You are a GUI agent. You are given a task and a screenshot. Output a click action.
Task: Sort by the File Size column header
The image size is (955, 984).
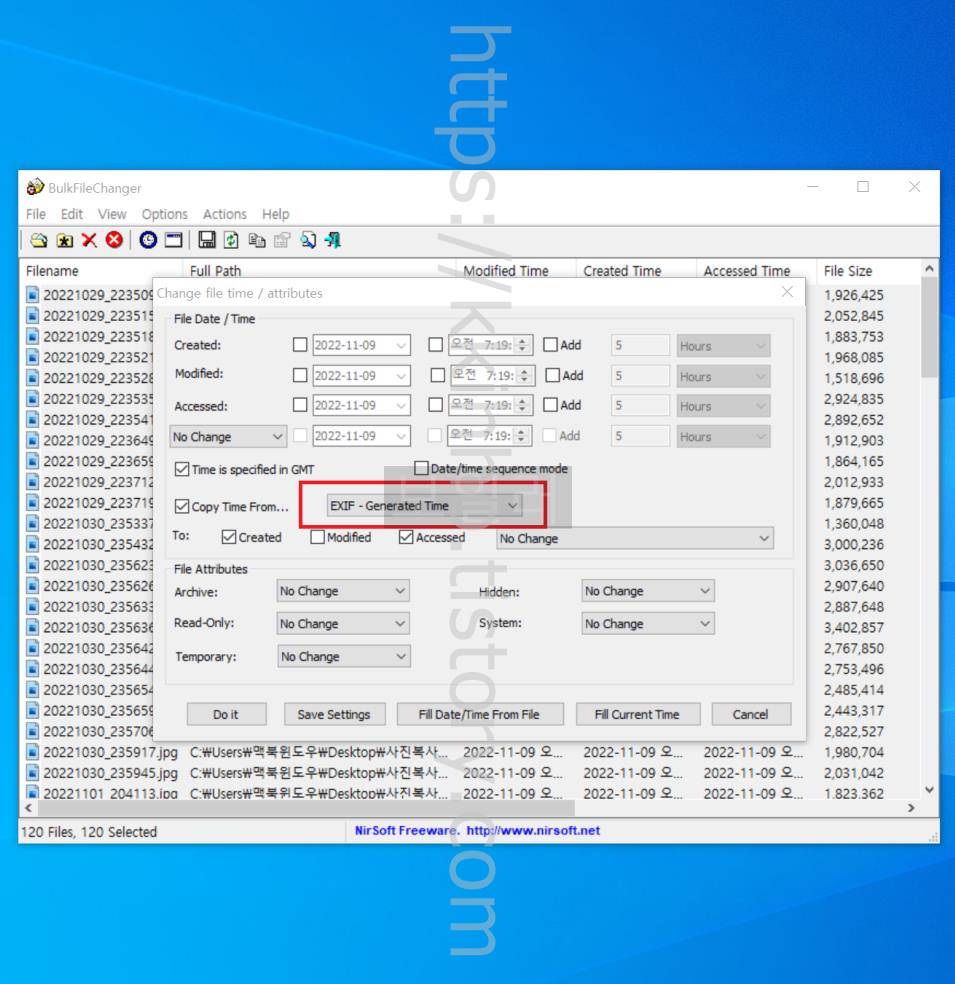coord(868,270)
